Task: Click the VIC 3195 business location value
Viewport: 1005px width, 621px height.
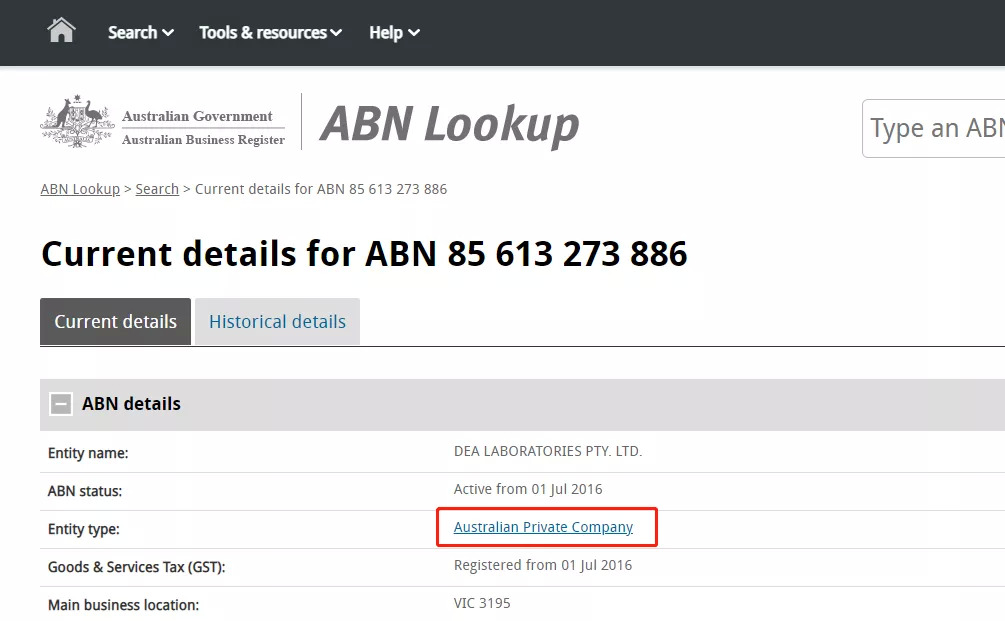Action: click(482, 603)
